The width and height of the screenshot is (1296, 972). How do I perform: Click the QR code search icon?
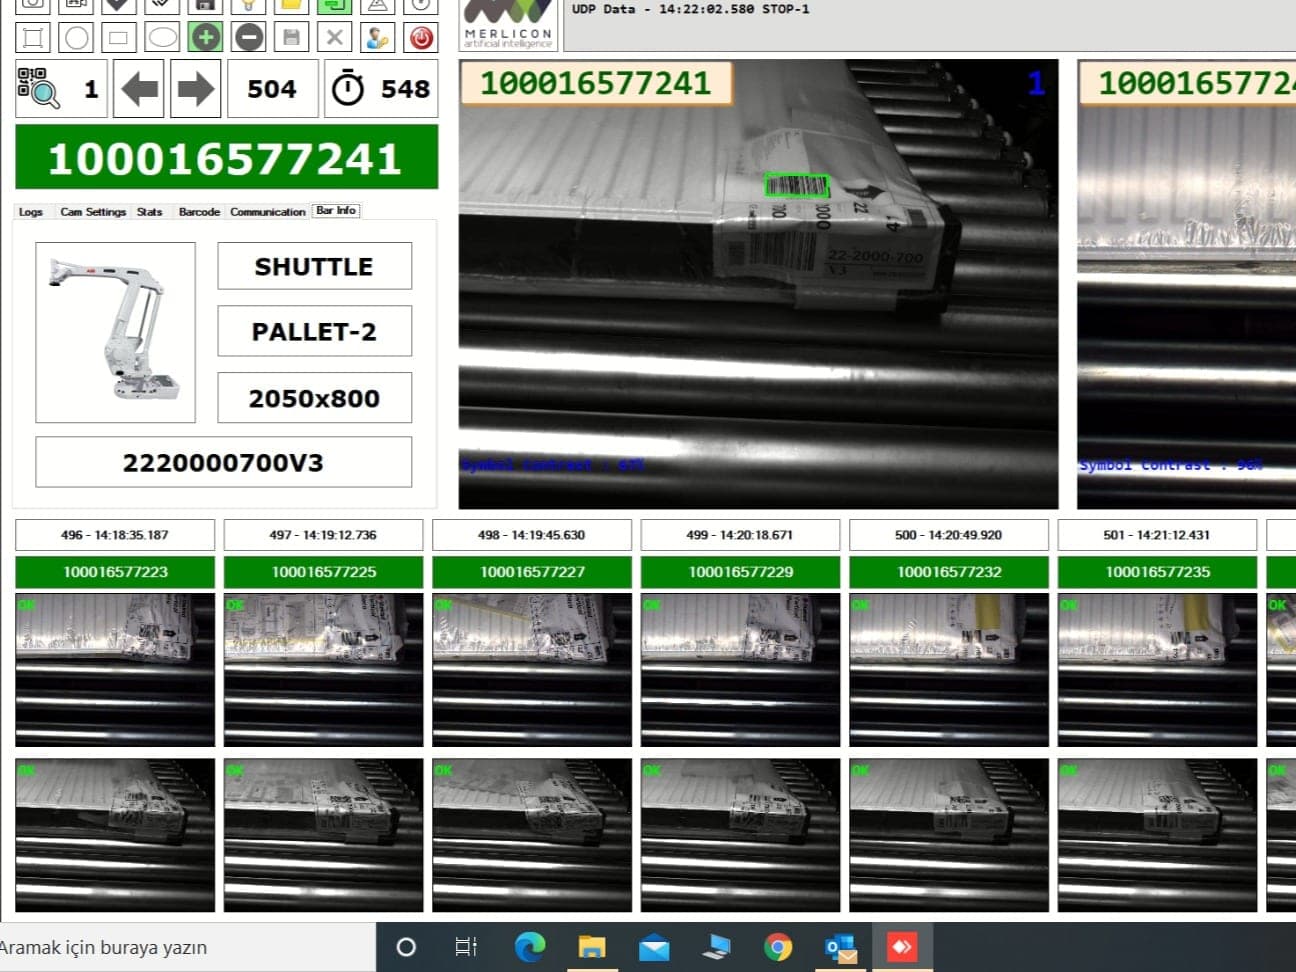(x=39, y=88)
